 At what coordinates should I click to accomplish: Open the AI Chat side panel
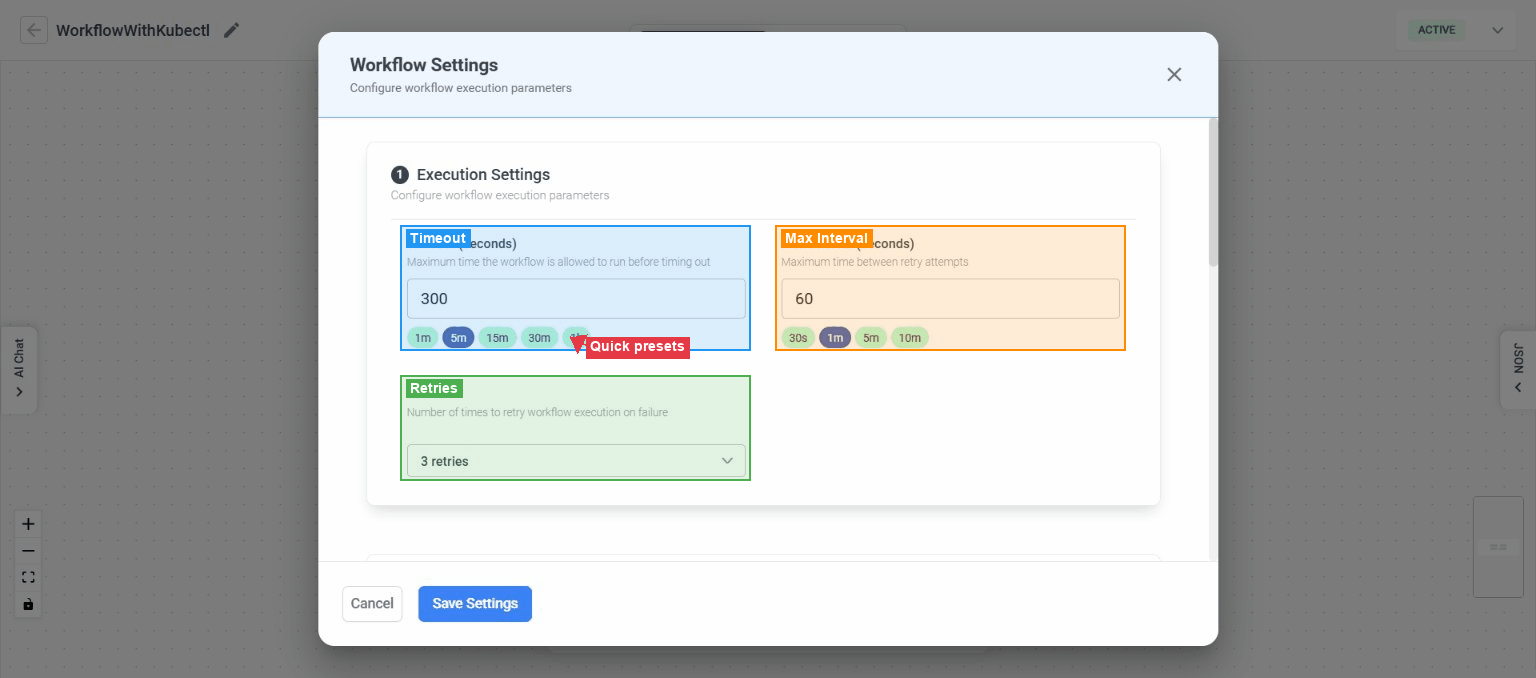[x=20, y=369]
